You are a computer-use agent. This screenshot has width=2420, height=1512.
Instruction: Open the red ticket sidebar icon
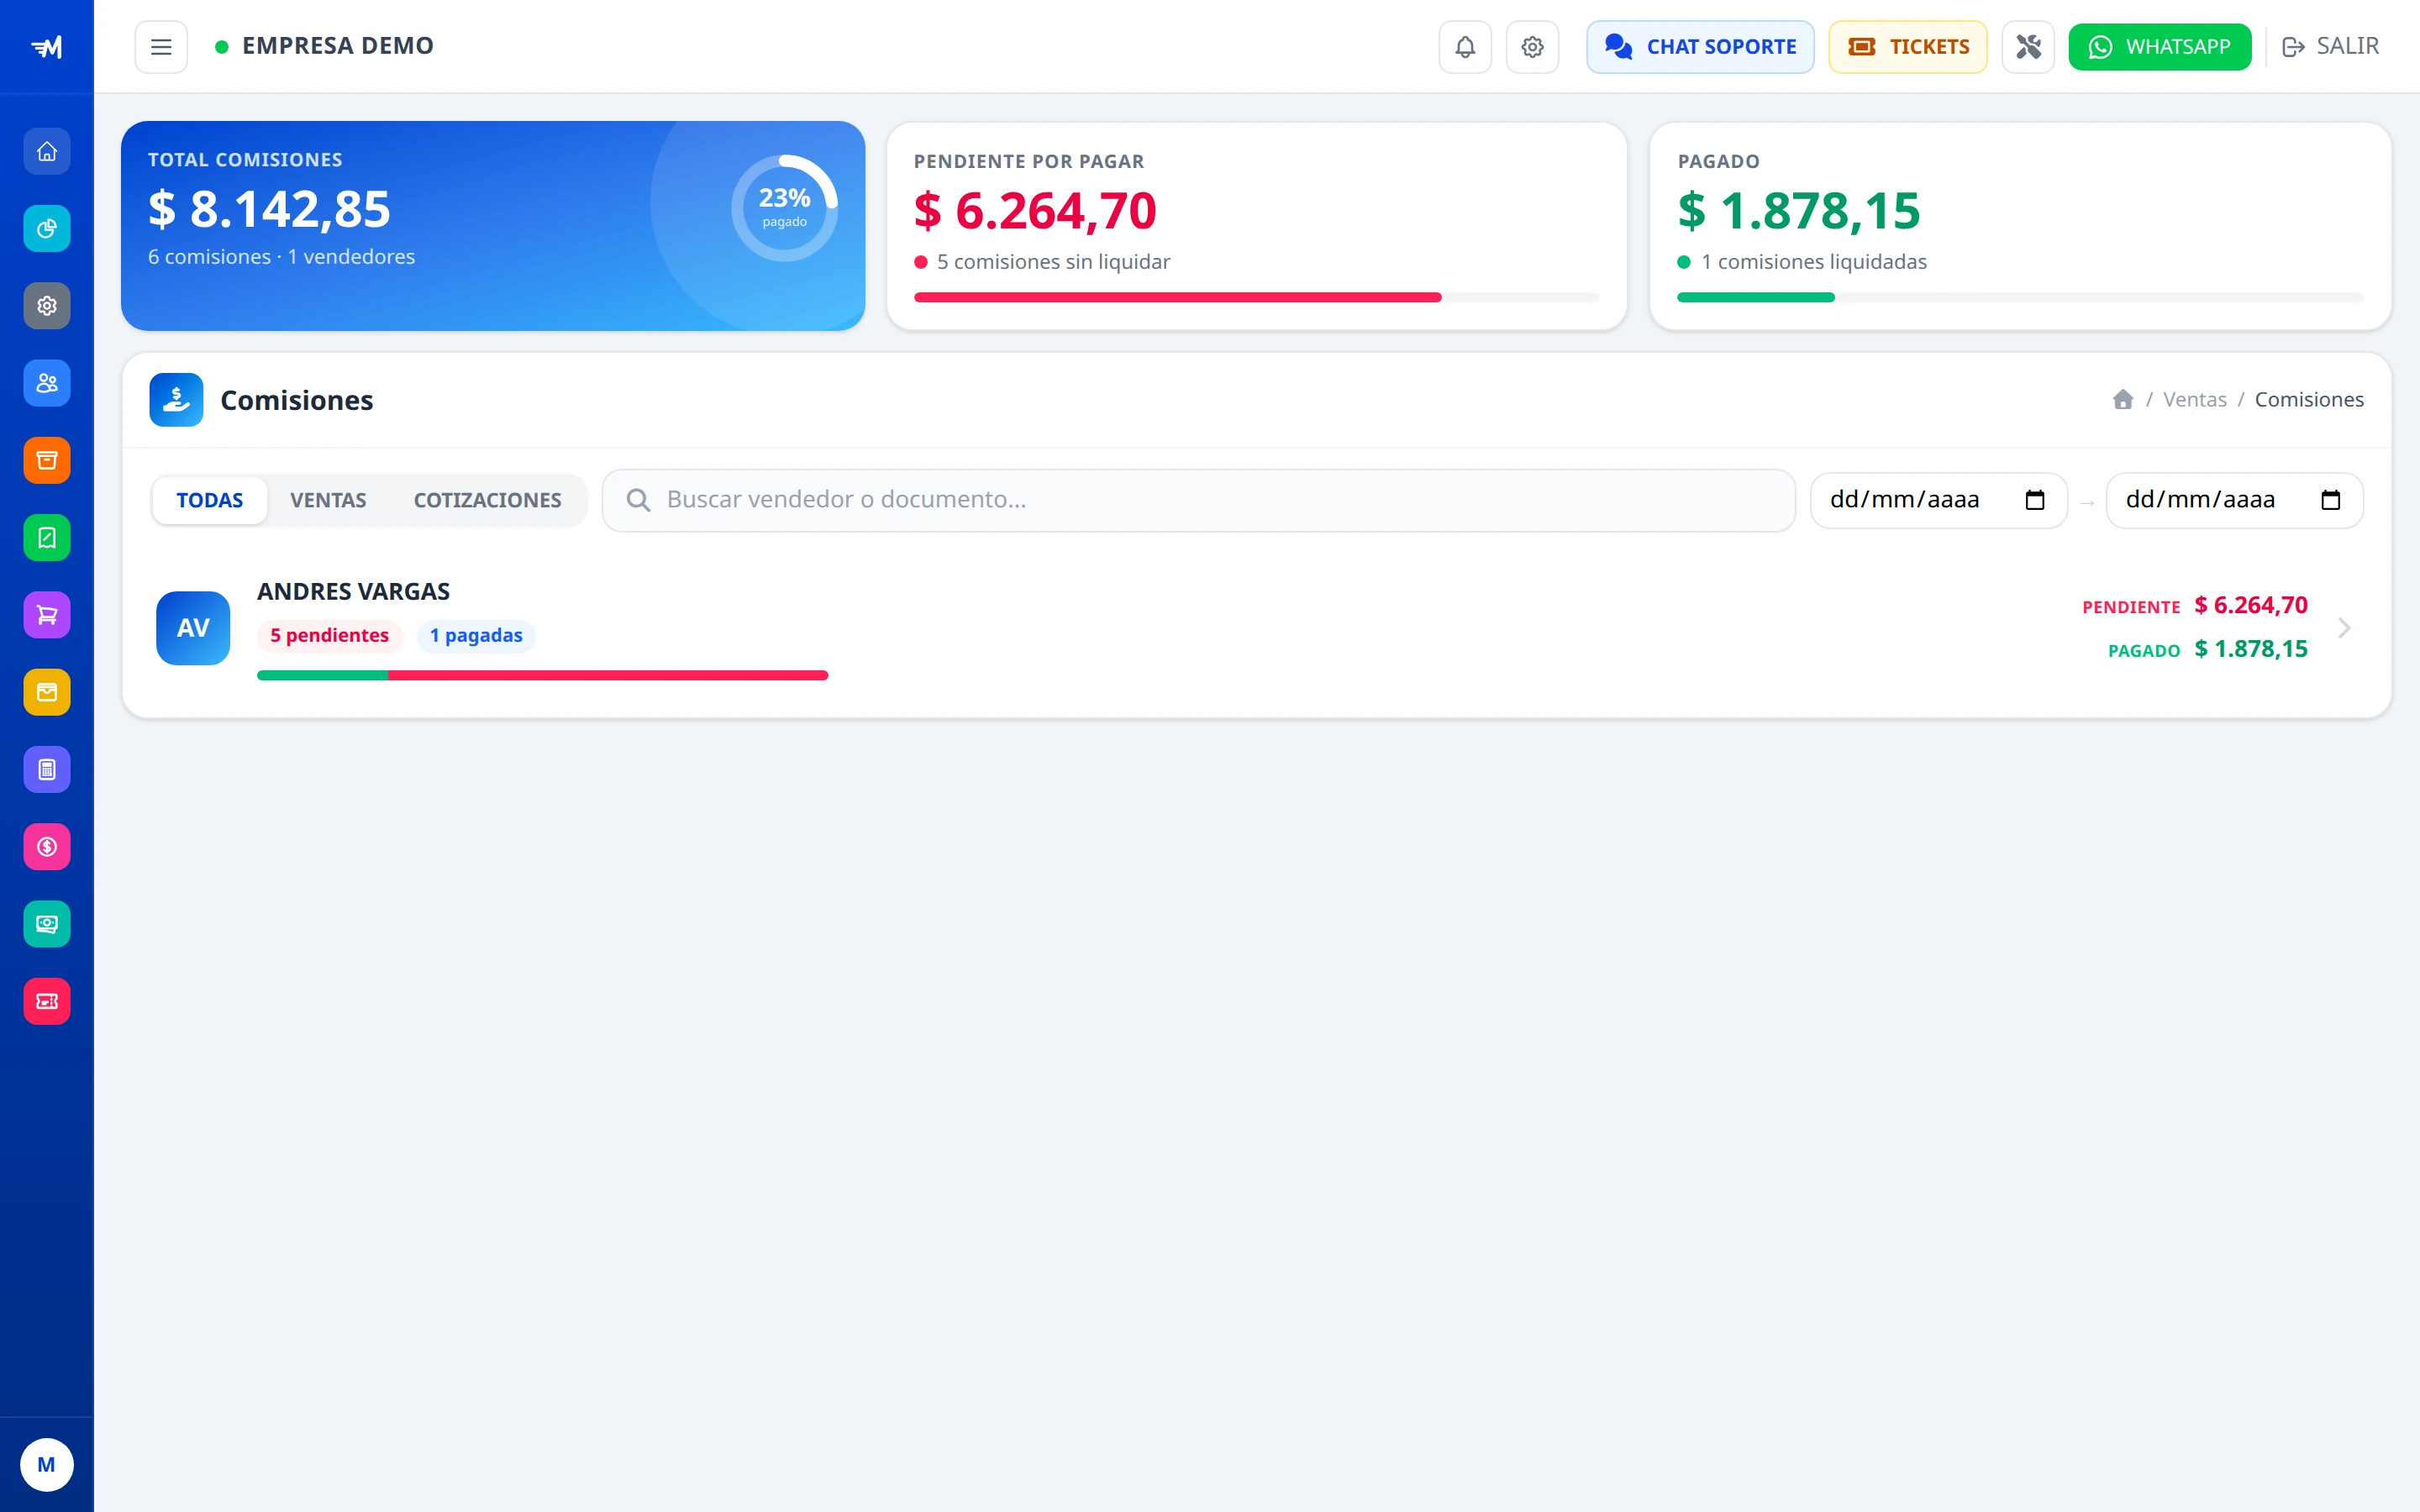point(47,1001)
